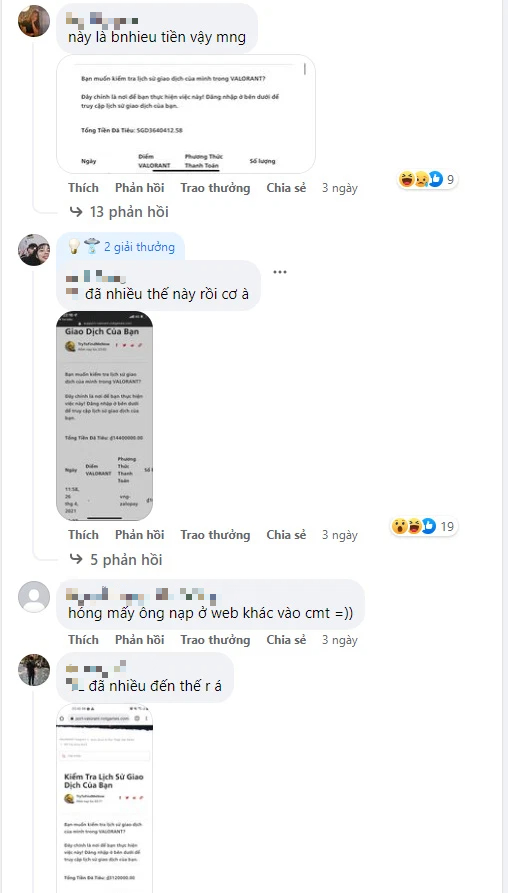
Task: Expand the 5 phản hồi replies
Action: coord(116,559)
